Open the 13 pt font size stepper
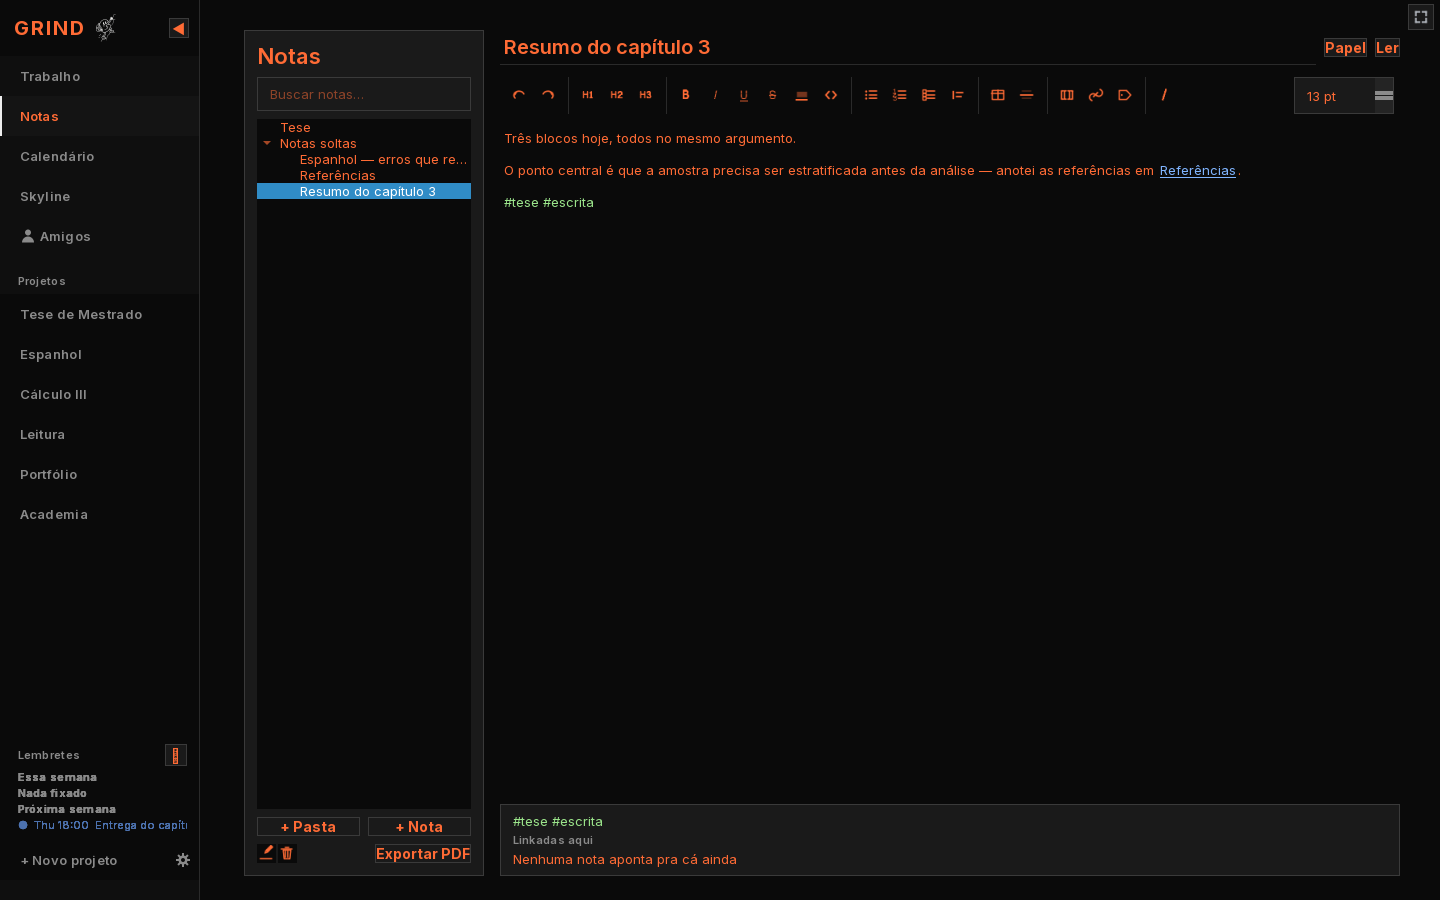The height and width of the screenshot is (900, 1440). (x=1384, y=96)
